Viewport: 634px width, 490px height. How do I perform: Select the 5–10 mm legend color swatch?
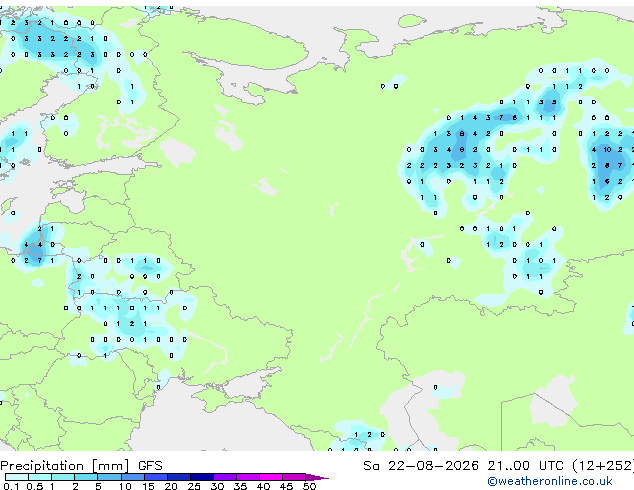click(109, 477)
